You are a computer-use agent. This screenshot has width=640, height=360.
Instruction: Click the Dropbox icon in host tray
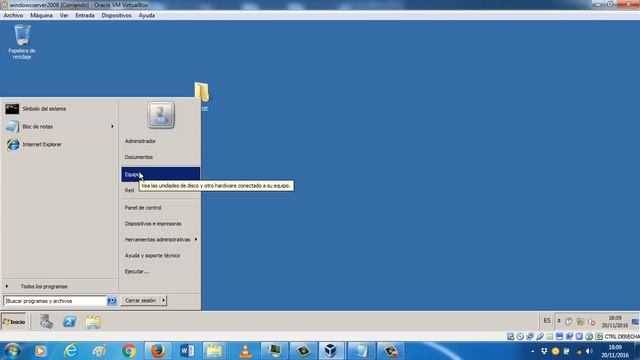point(544,351)
